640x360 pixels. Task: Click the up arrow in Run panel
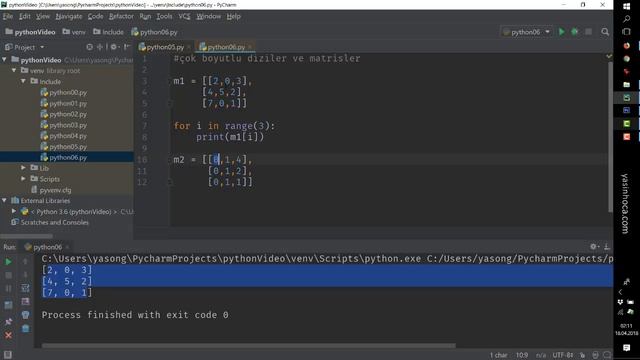pyautogui.click(x=25, y=262)
